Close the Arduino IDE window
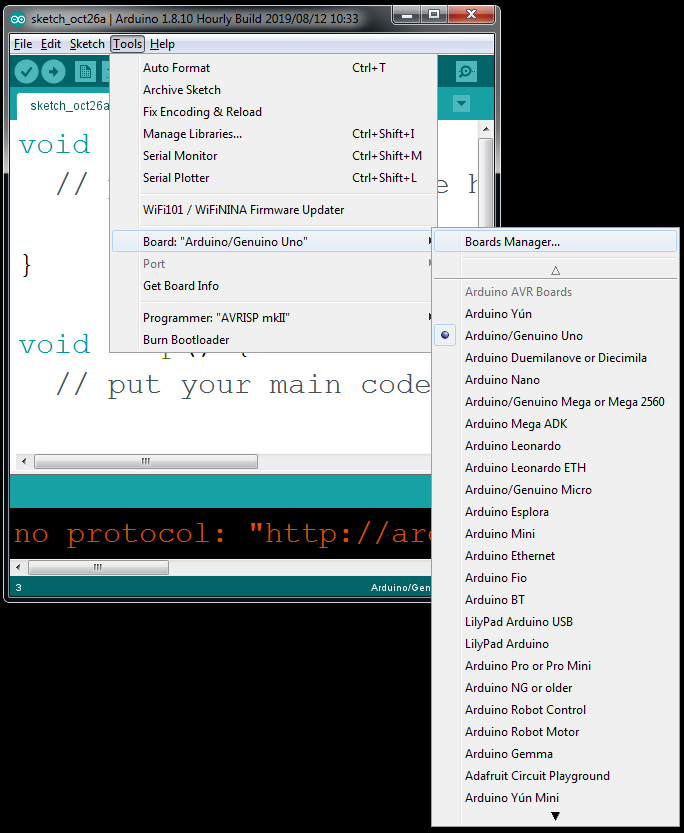The image size is (684, 833). point(471,15)
